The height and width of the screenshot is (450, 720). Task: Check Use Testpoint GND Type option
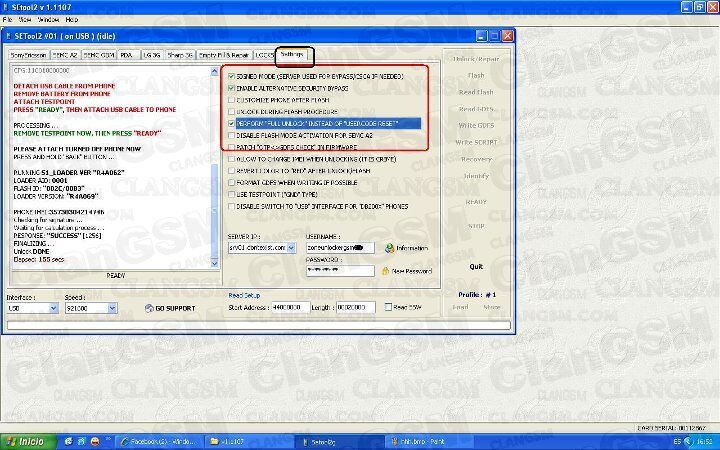point(231,195)
